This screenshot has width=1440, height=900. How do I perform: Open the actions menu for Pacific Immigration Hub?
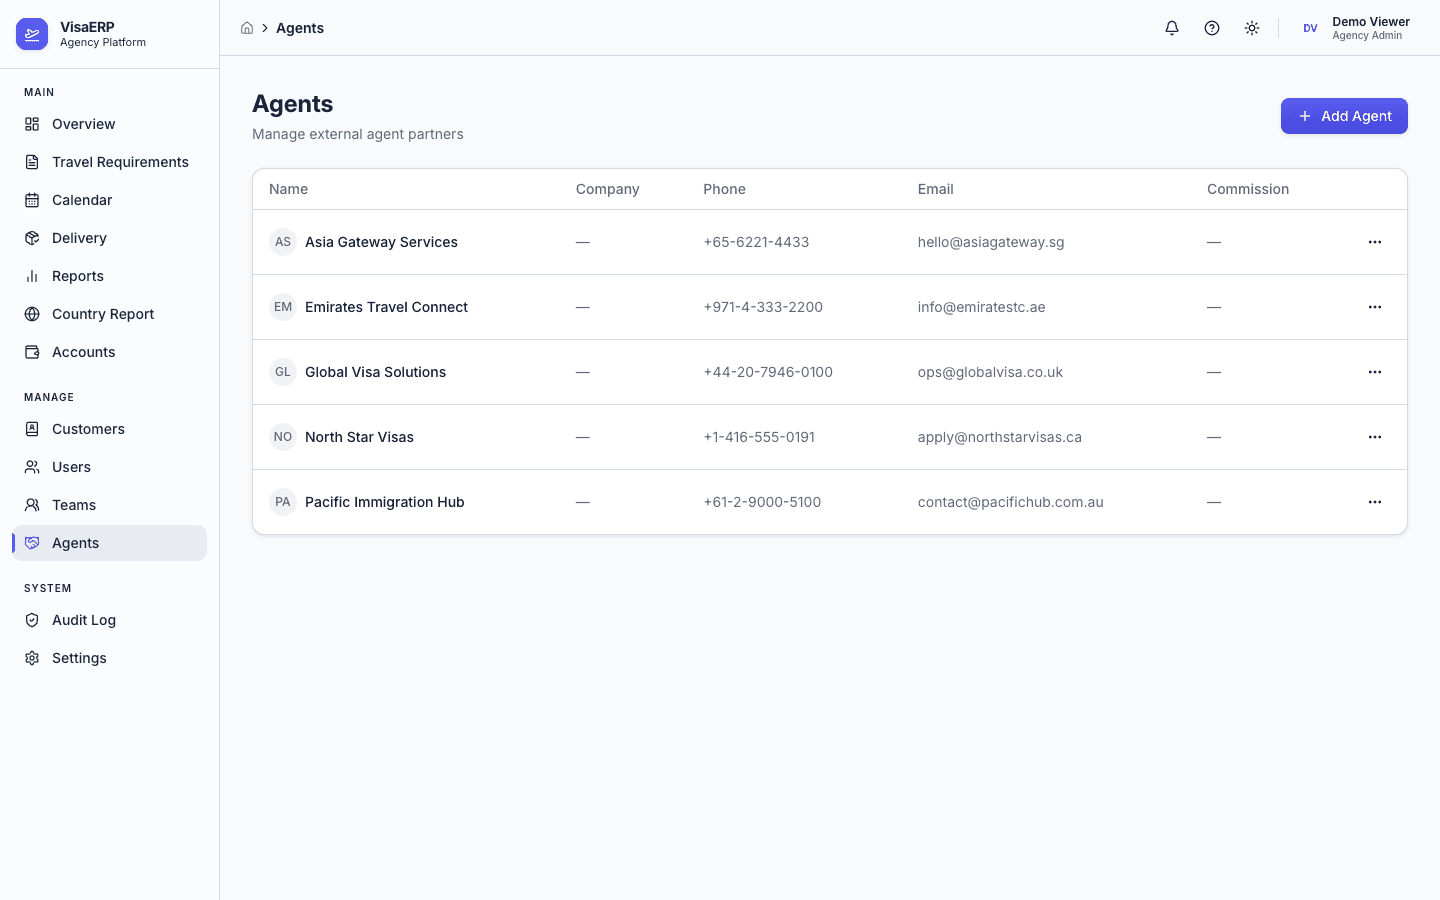1375,501
